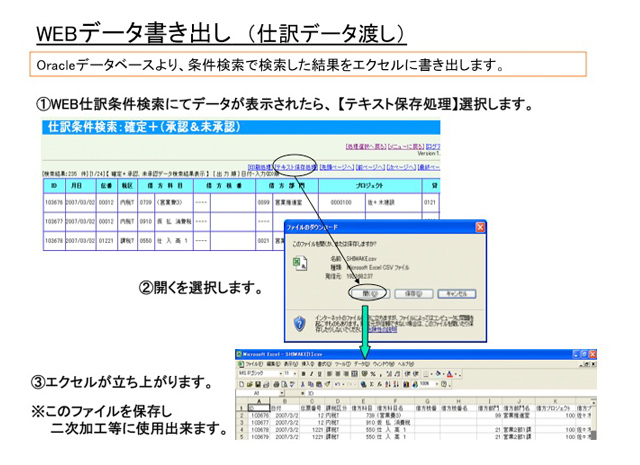
Task: Click Borders icon in Excel formatting toolbar
Action: pyautogui.click(x=426, y=374)
